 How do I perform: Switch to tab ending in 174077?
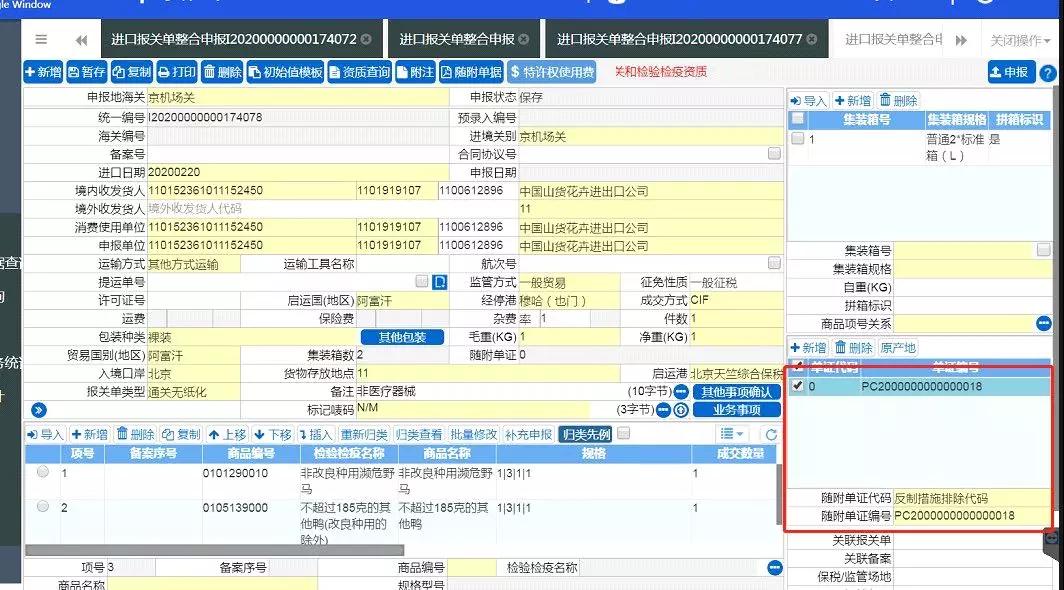click(x=682, y=40)
